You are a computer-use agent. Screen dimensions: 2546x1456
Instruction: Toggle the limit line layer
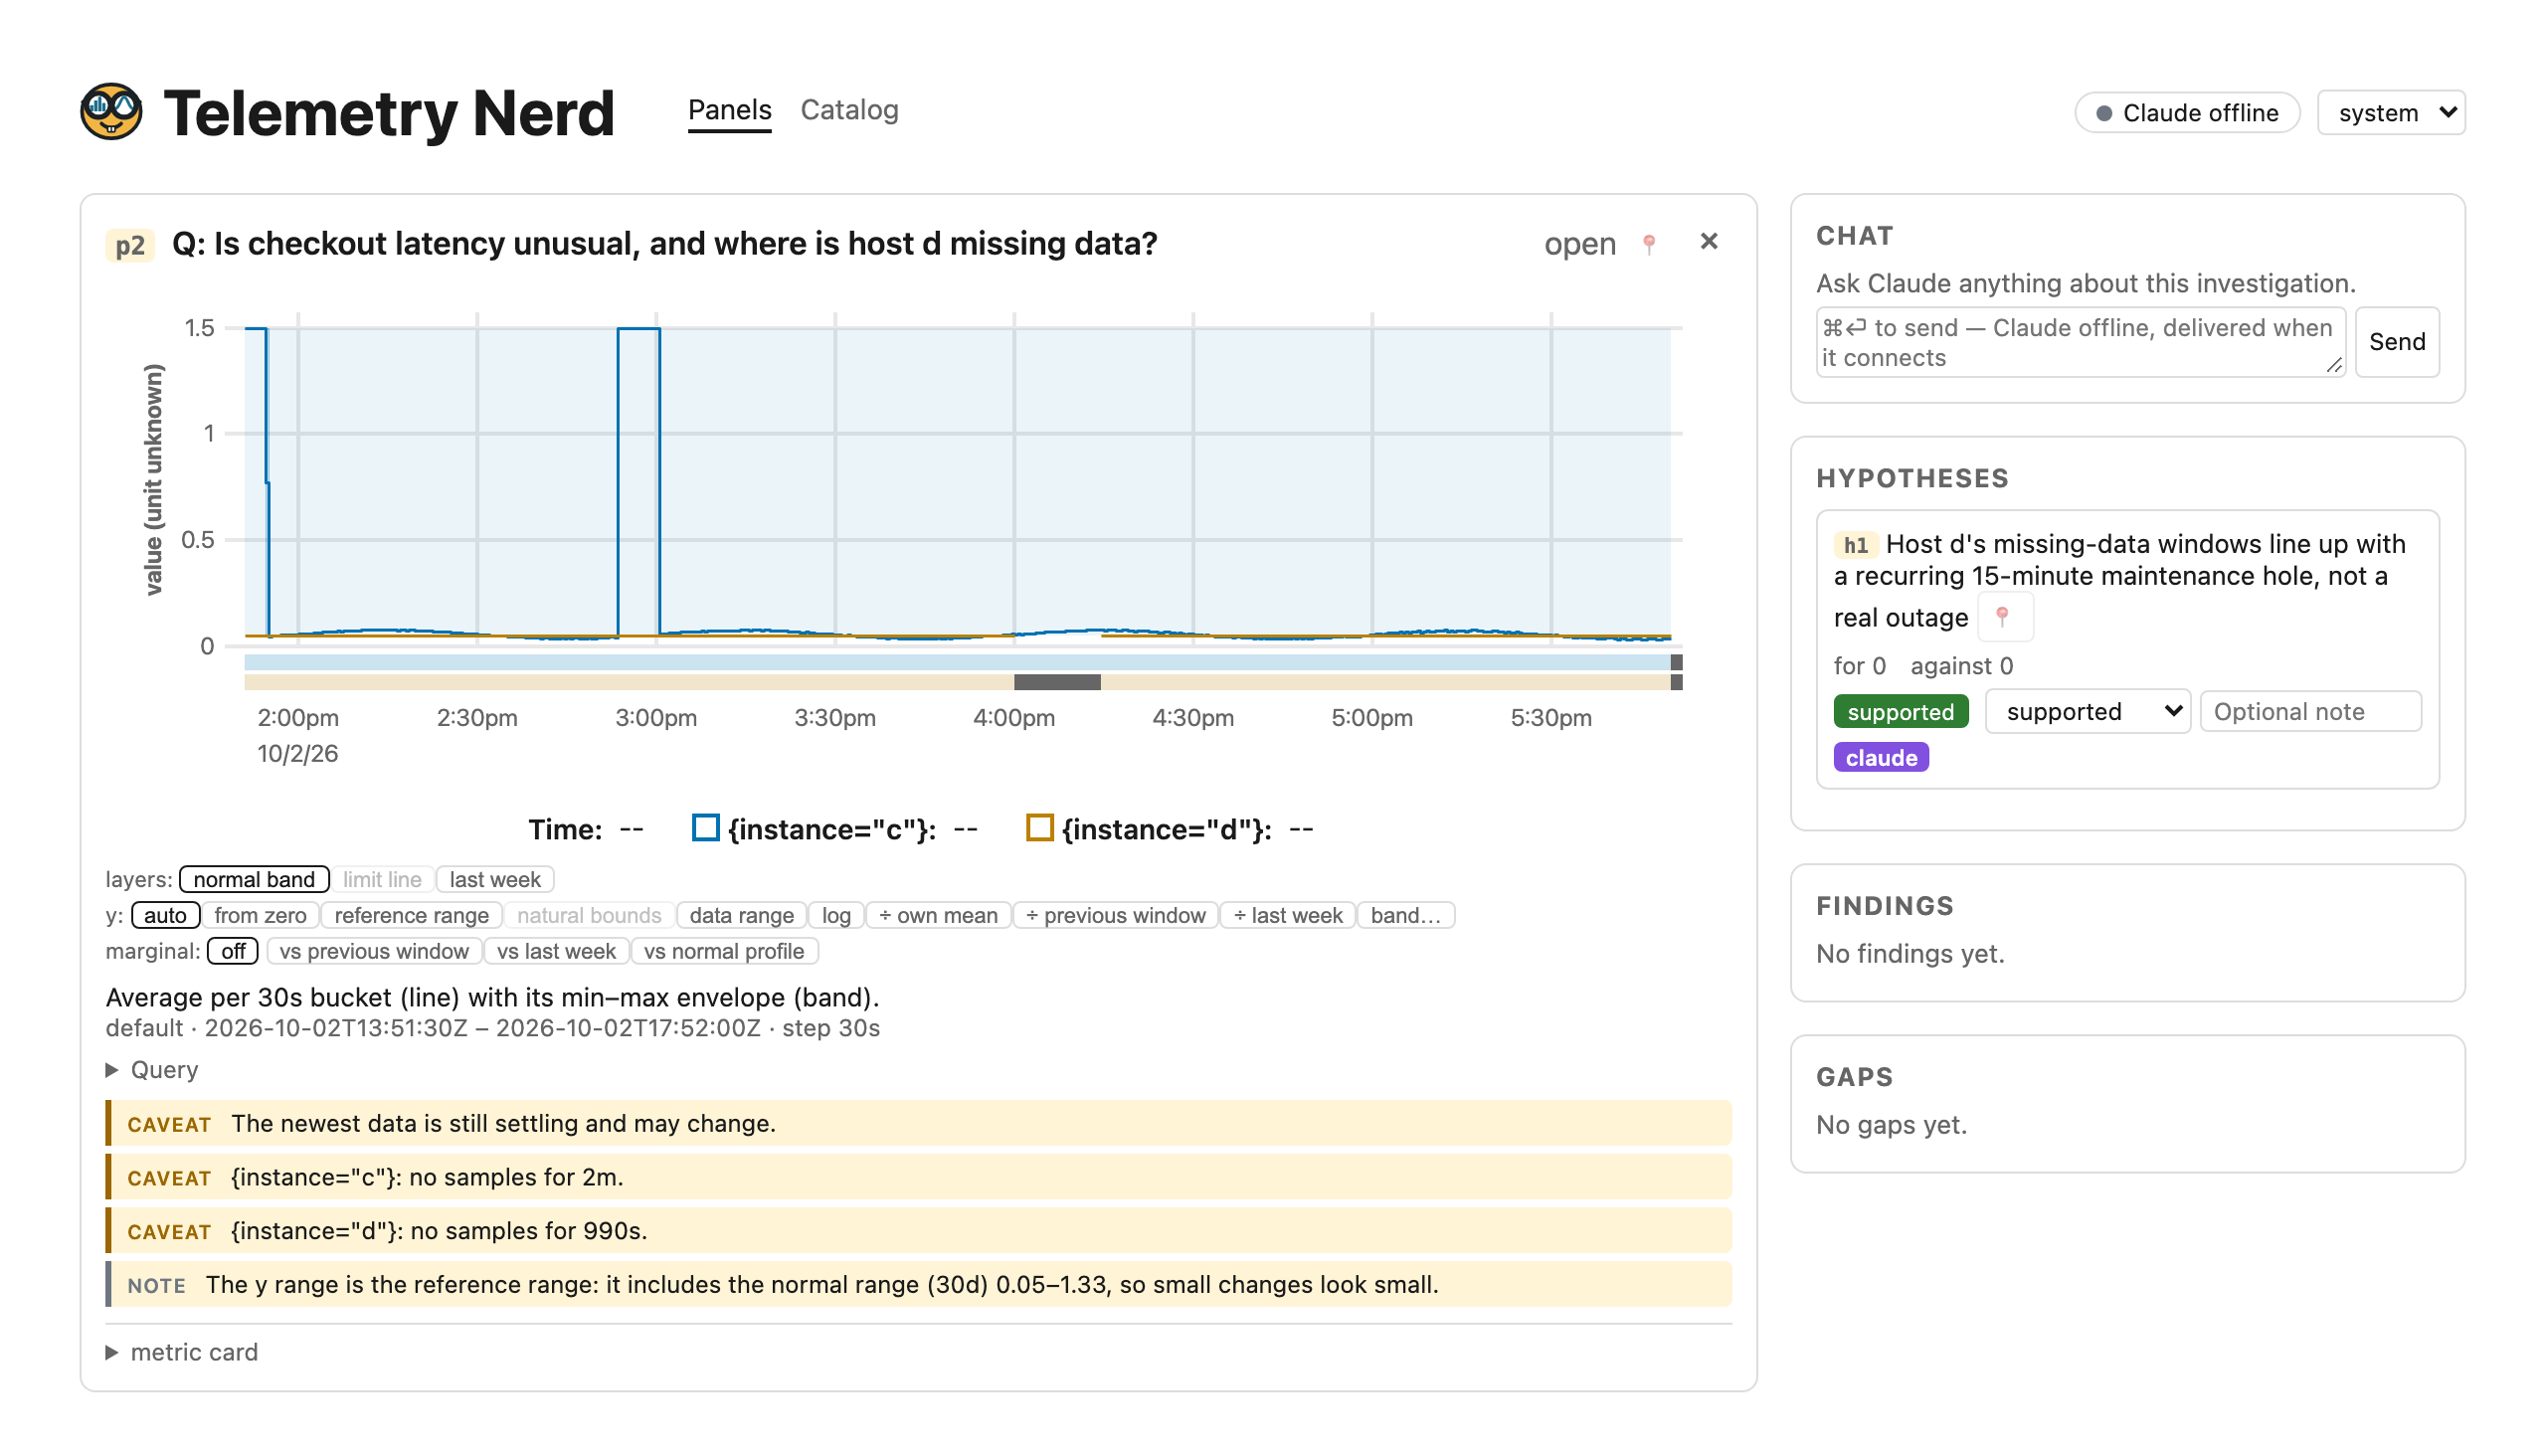(x=382, y=879)
